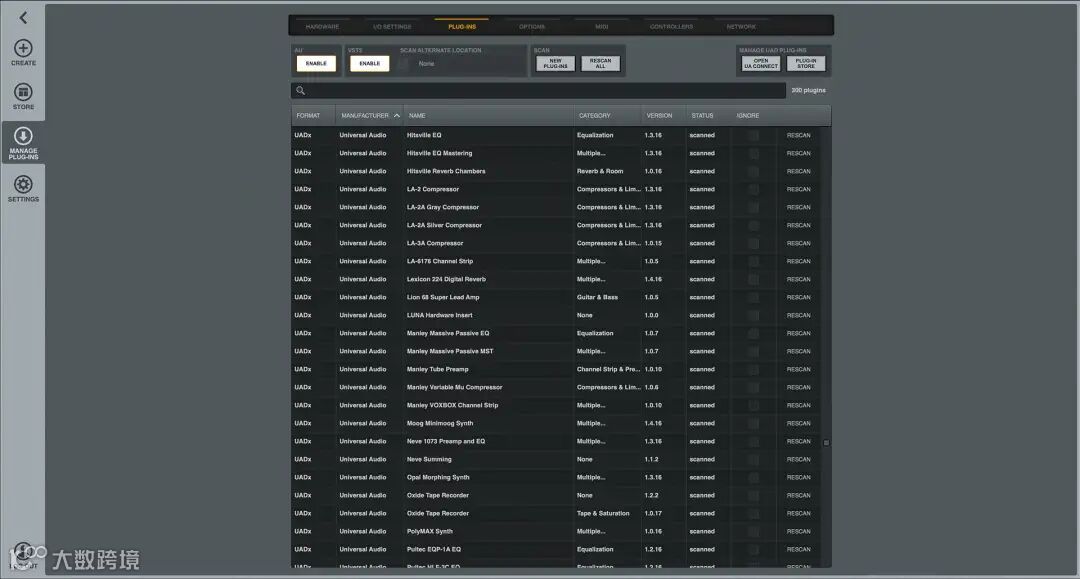
Task: Tick Ignore checkbox for LA-3A Compressor
Action: coord(754,244)
